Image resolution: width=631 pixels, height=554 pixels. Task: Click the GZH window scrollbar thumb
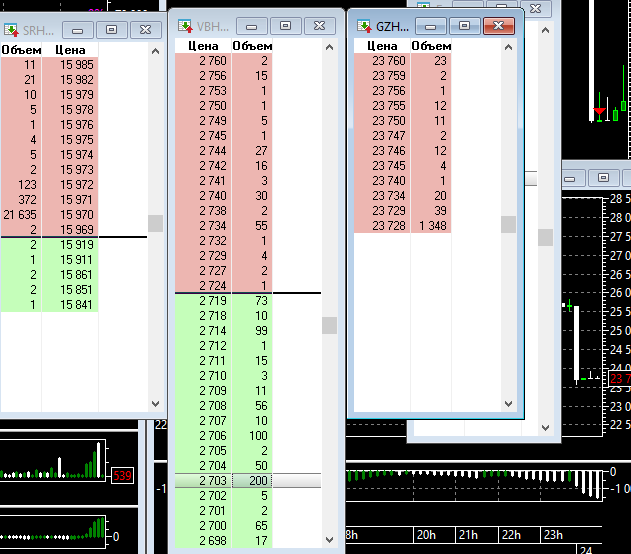tap(508, 224)
